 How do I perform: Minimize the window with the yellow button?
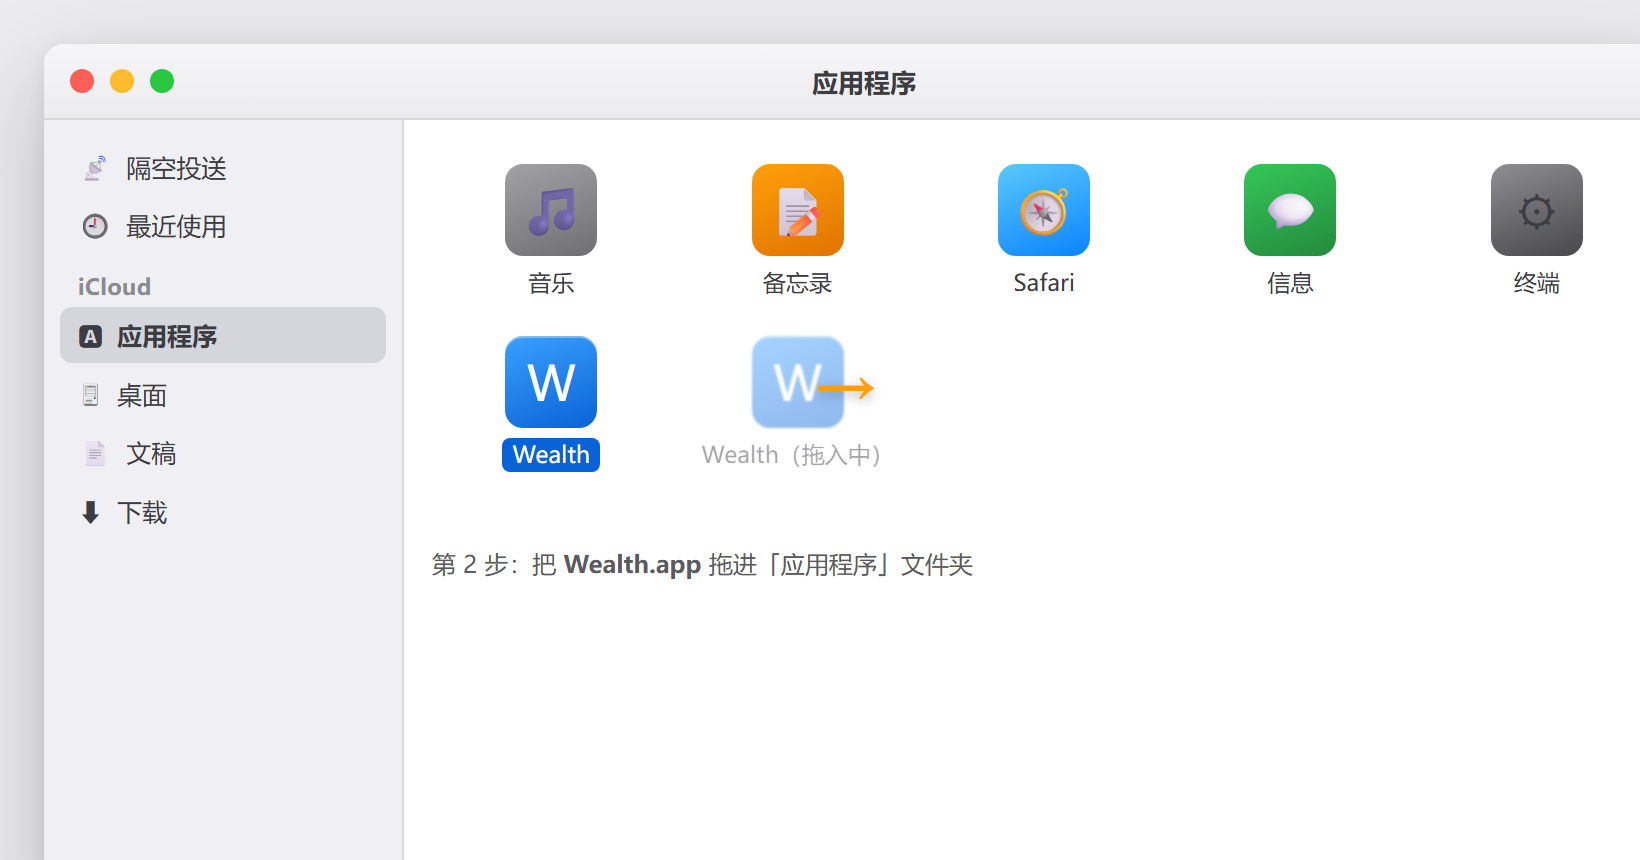pyautogui.click(x=122, y=81)
